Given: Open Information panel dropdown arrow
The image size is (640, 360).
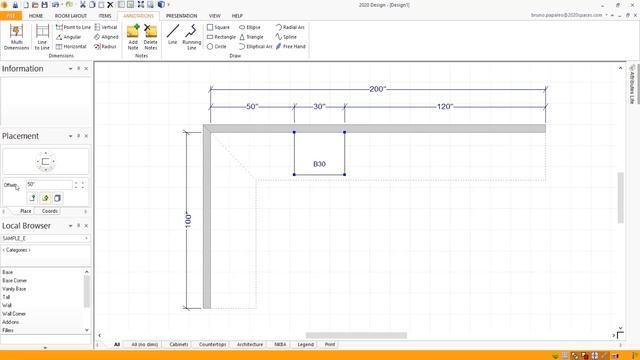Looking at the screenshot, I should tap(70, 69).
